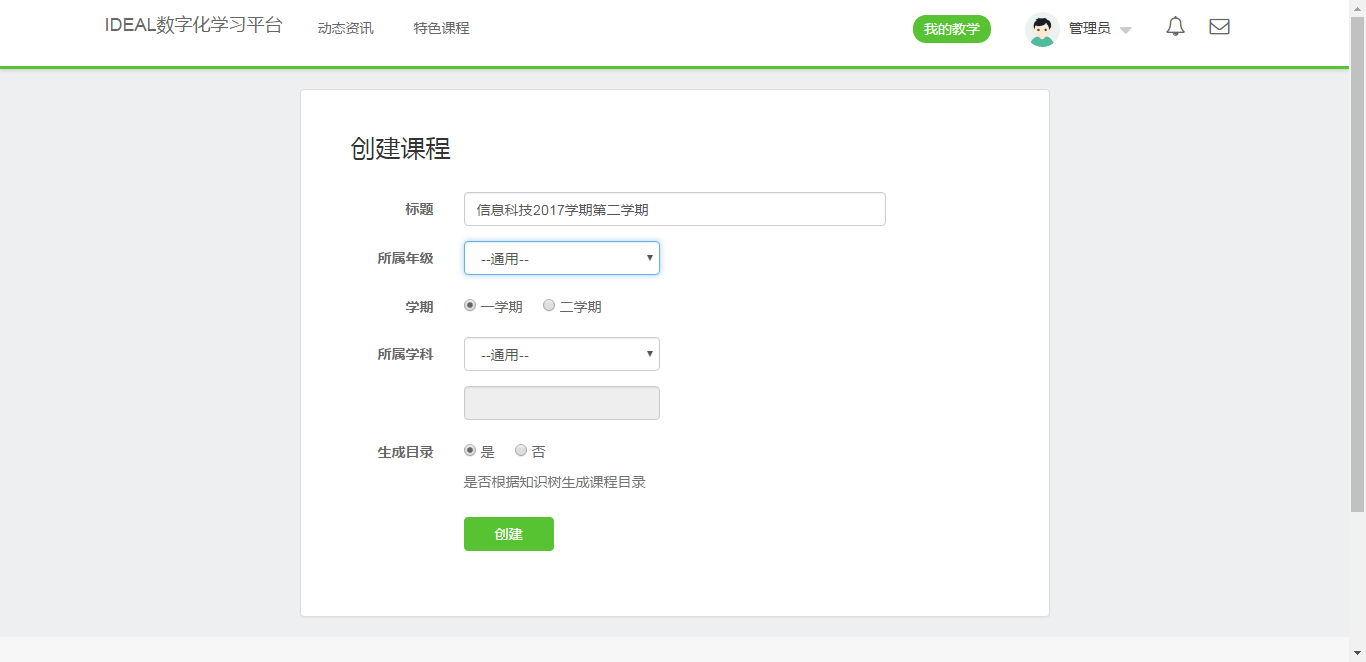Click the scrollbar down arrow
Screen dimensions: 1366x662
tap(1357, 653)
